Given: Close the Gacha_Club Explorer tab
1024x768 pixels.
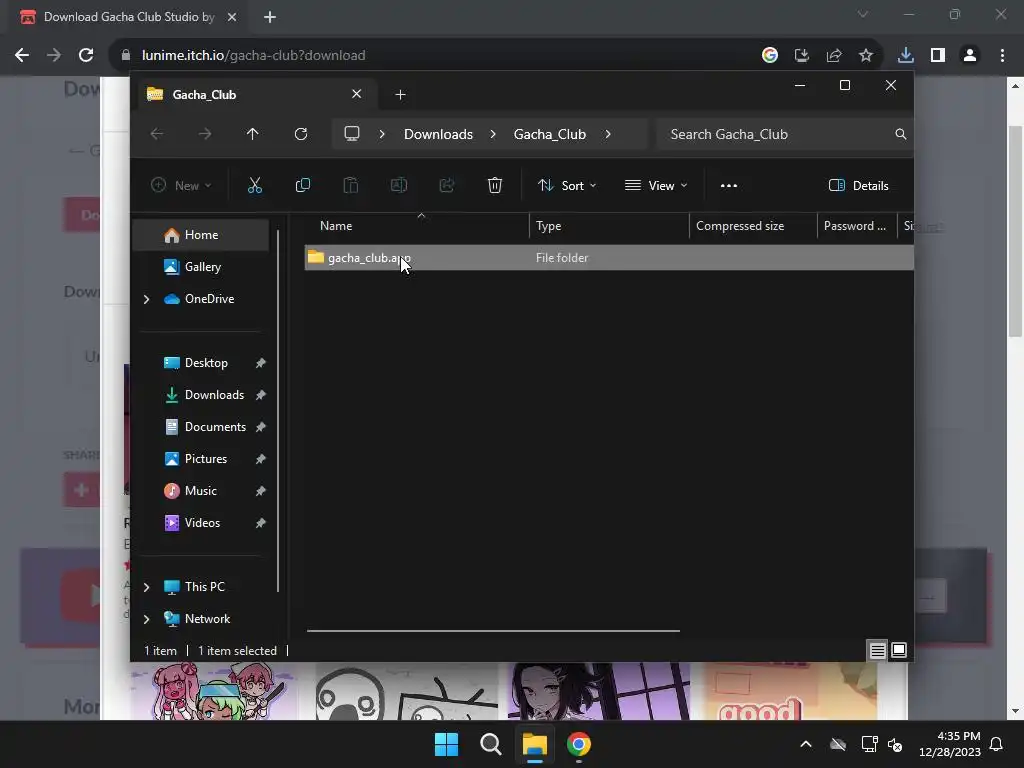Looking at the screenshot, I should click(357, 94).
